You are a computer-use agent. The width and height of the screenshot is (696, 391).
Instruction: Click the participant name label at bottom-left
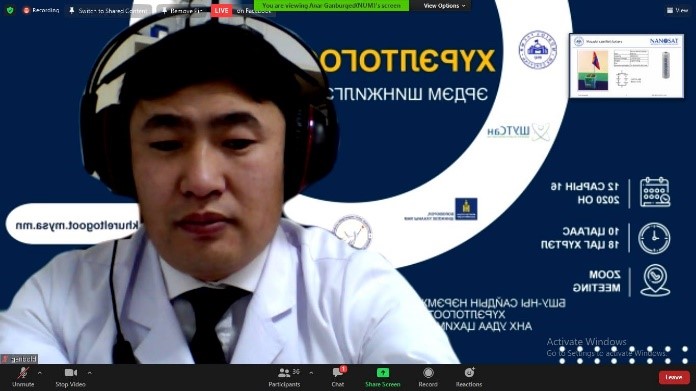[20, 359]
